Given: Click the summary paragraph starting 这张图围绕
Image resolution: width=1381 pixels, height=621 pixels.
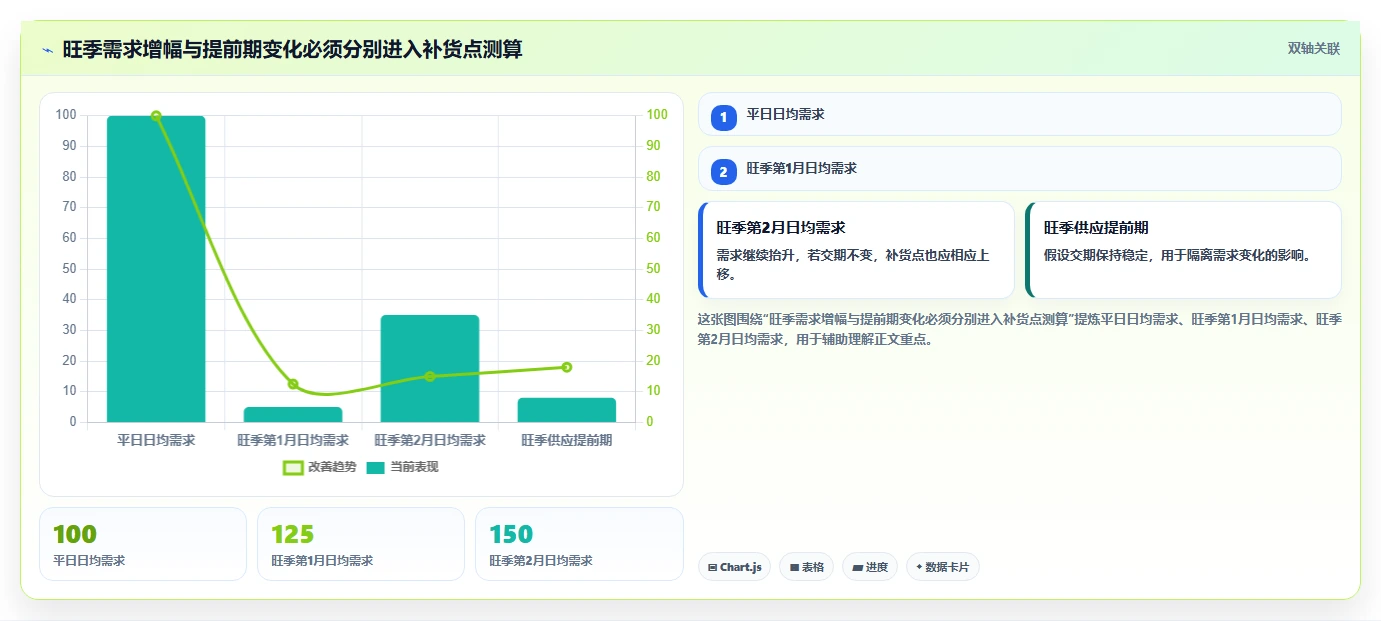Looking at the screenshot, I should 1019,329.
